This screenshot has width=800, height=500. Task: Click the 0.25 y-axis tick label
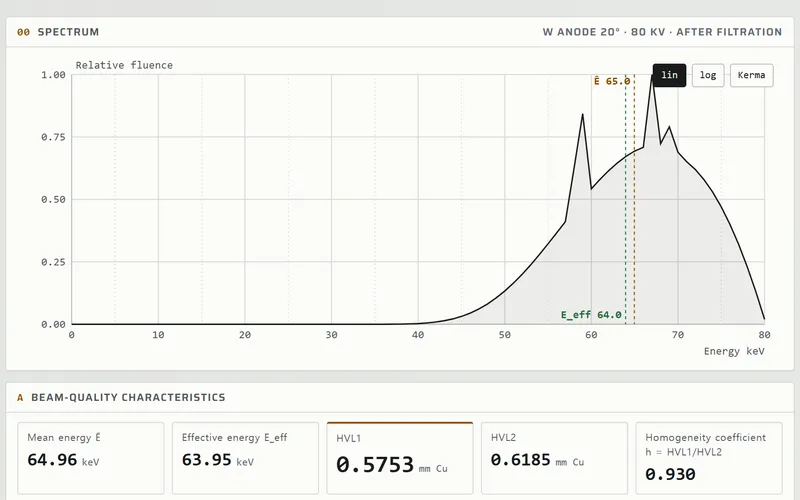click(x=54, y=262)
